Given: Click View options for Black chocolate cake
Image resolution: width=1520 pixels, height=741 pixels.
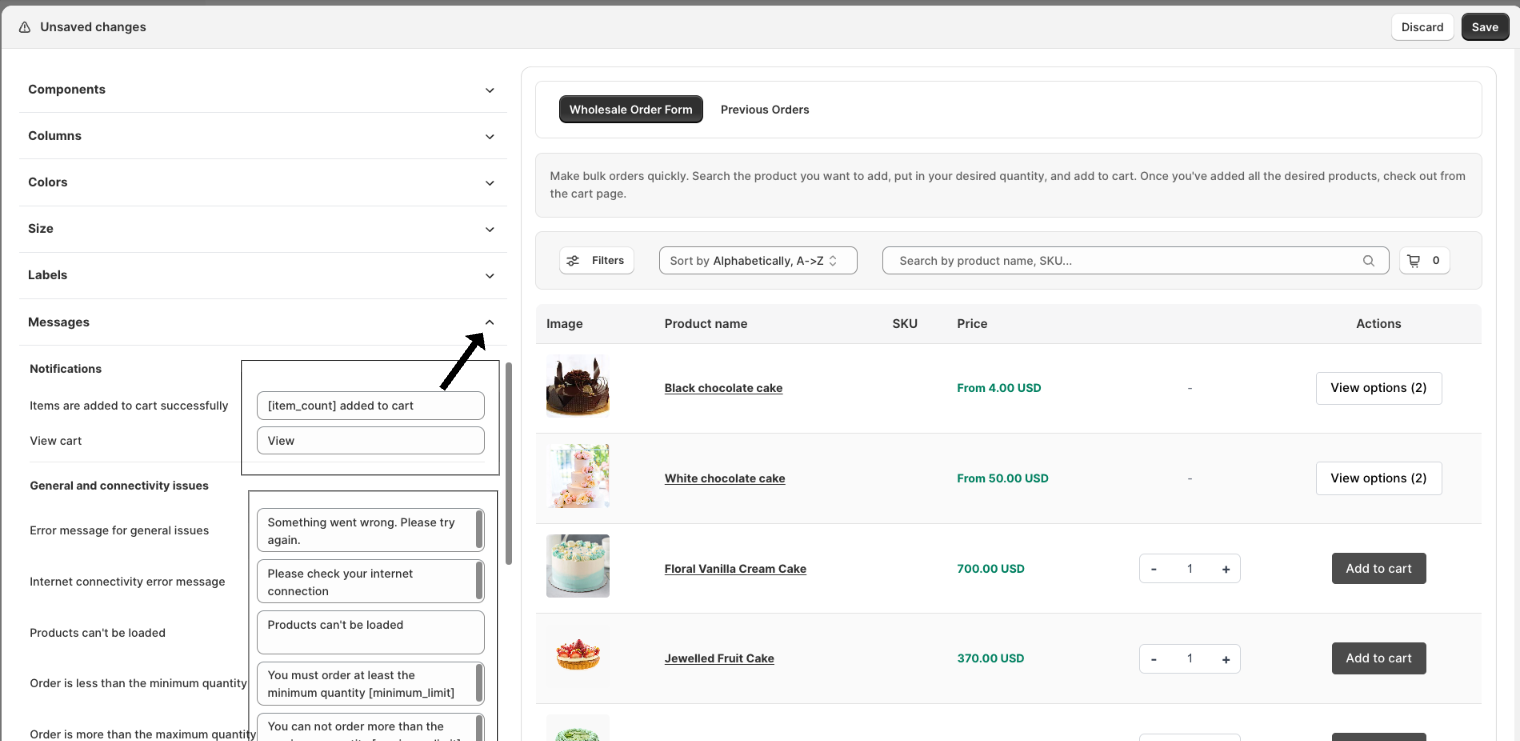Looking at the screenshot, I should [x=1377, y=388].
